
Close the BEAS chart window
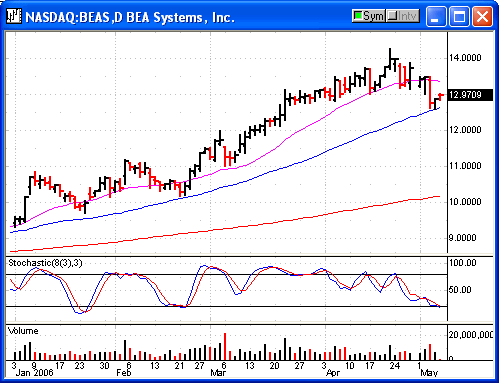point(482,16)
